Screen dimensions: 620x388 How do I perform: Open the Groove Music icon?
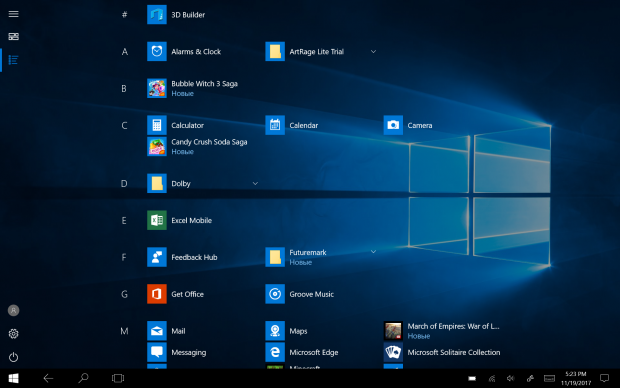275,294
